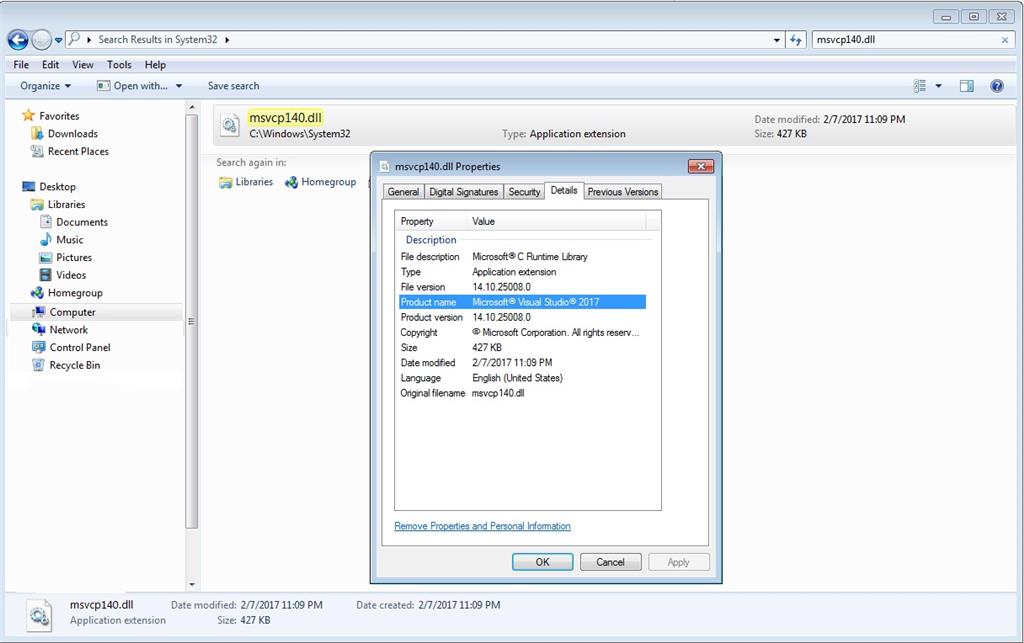The image size is (1024, 643).
Task: Select the Details tab
Action: click(x=564, y=191)
